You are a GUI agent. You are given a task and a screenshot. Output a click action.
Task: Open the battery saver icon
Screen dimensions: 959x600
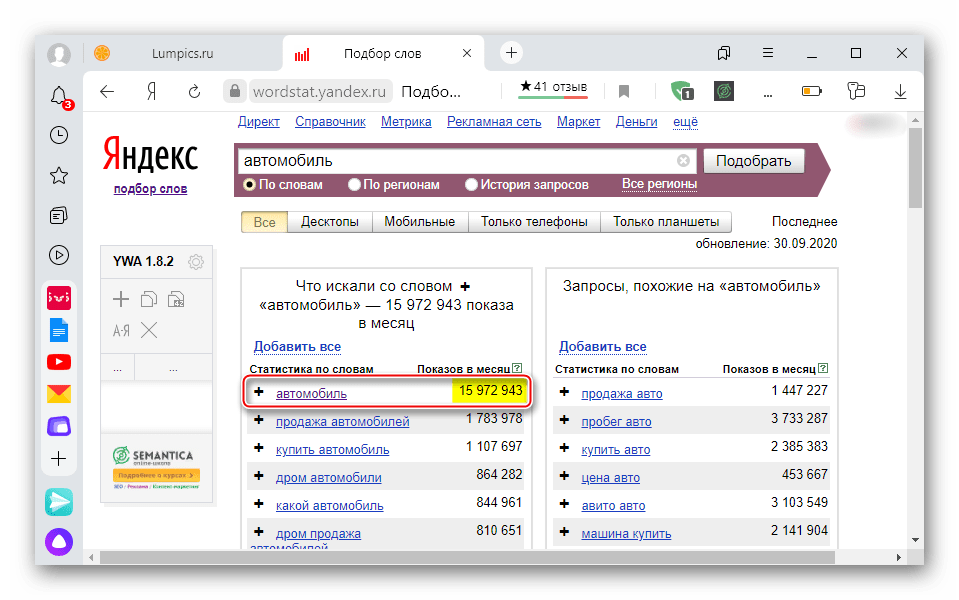(812, 91)
